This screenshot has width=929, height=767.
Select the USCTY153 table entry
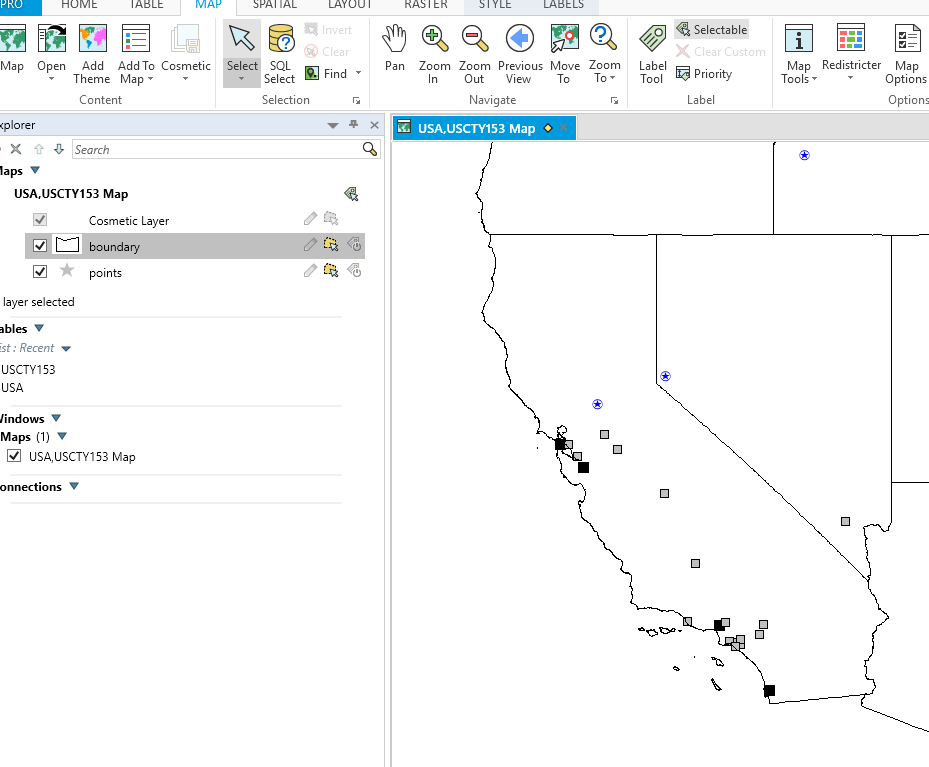click(x=28, y=370)
